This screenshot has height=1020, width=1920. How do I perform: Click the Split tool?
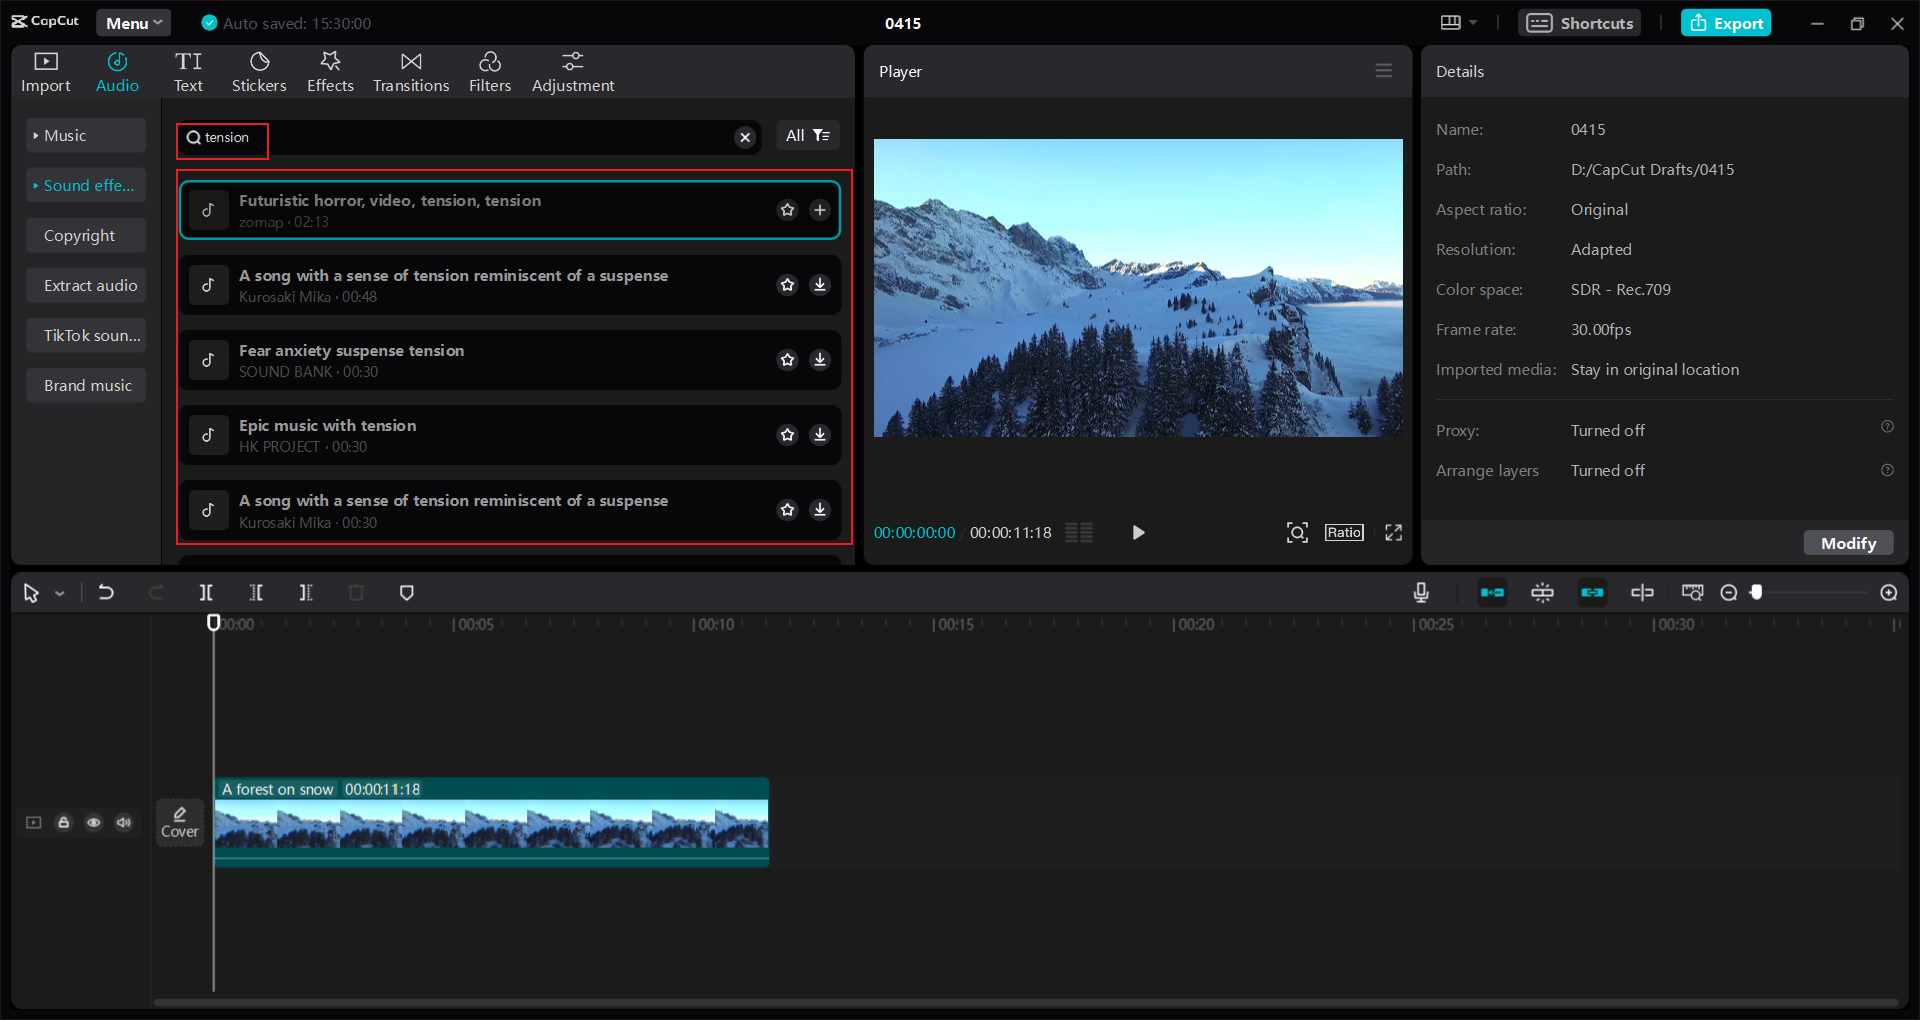coord(206,593)
